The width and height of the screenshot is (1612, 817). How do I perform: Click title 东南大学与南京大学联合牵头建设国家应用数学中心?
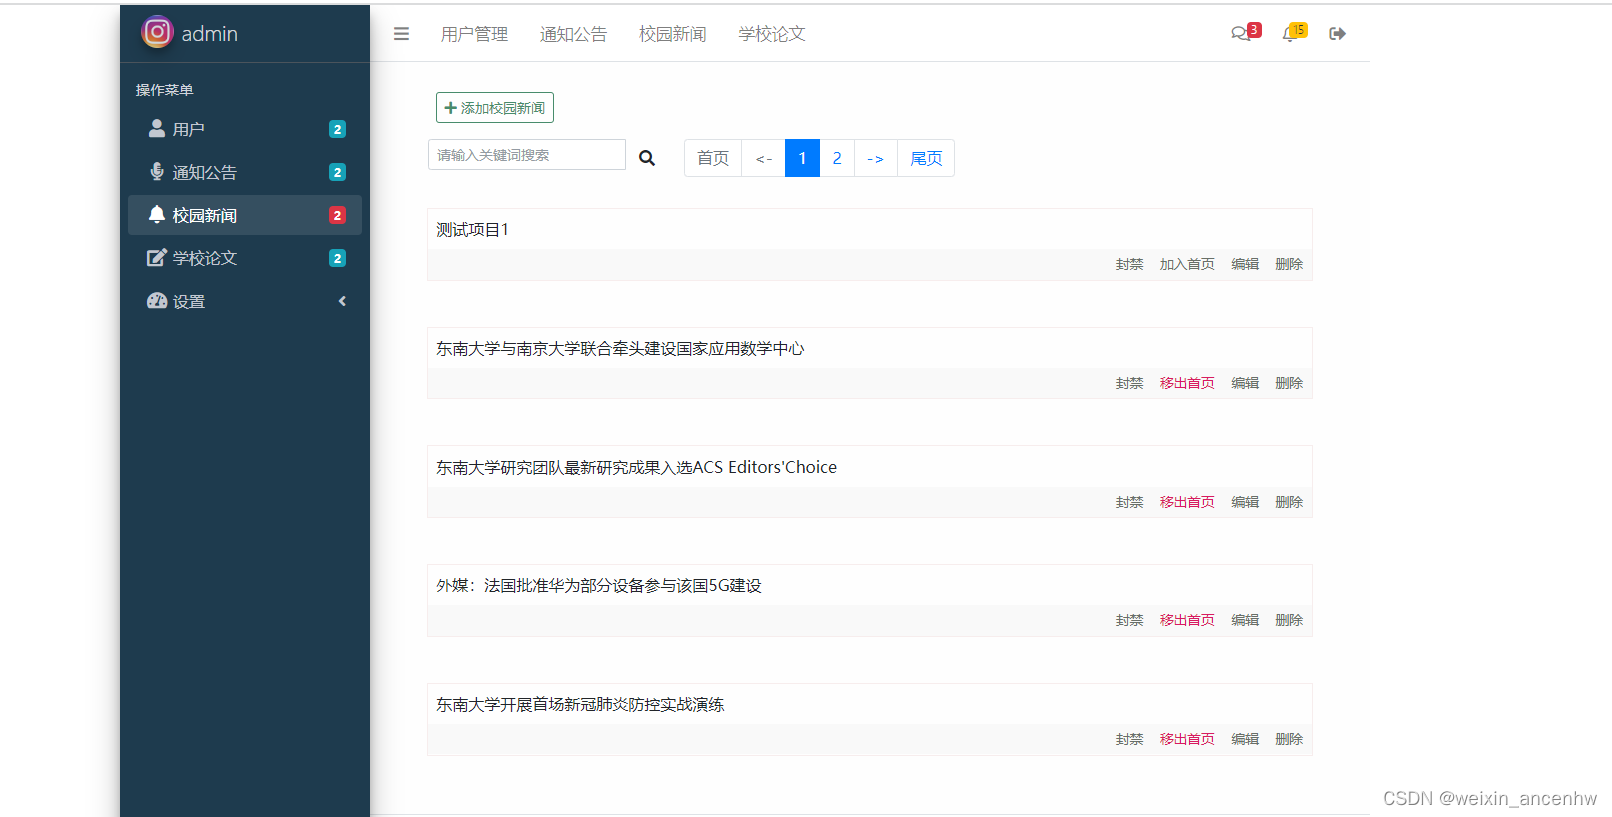[x=620, y=349]
